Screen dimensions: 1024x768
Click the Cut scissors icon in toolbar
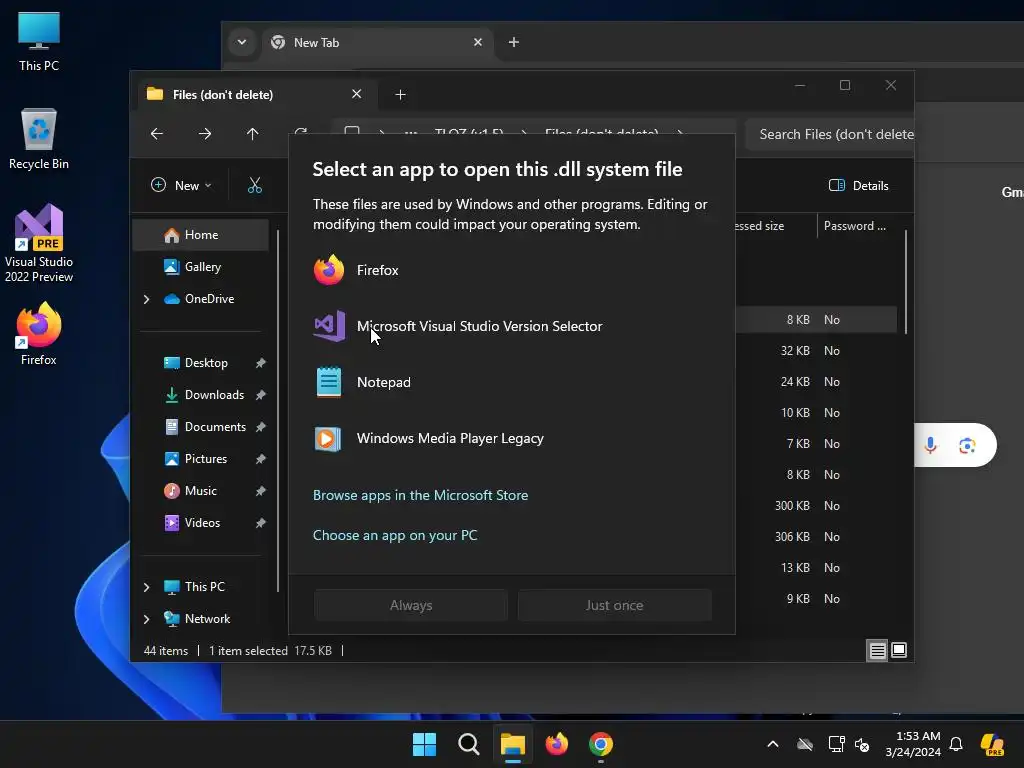coord(255,185)
